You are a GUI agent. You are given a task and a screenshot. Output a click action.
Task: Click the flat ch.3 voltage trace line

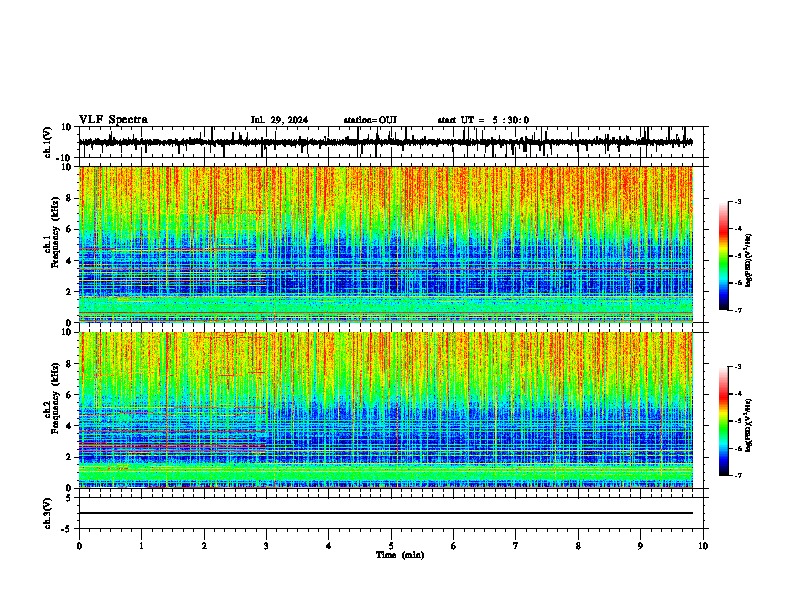pyautogui.click(x=386, y=513)
